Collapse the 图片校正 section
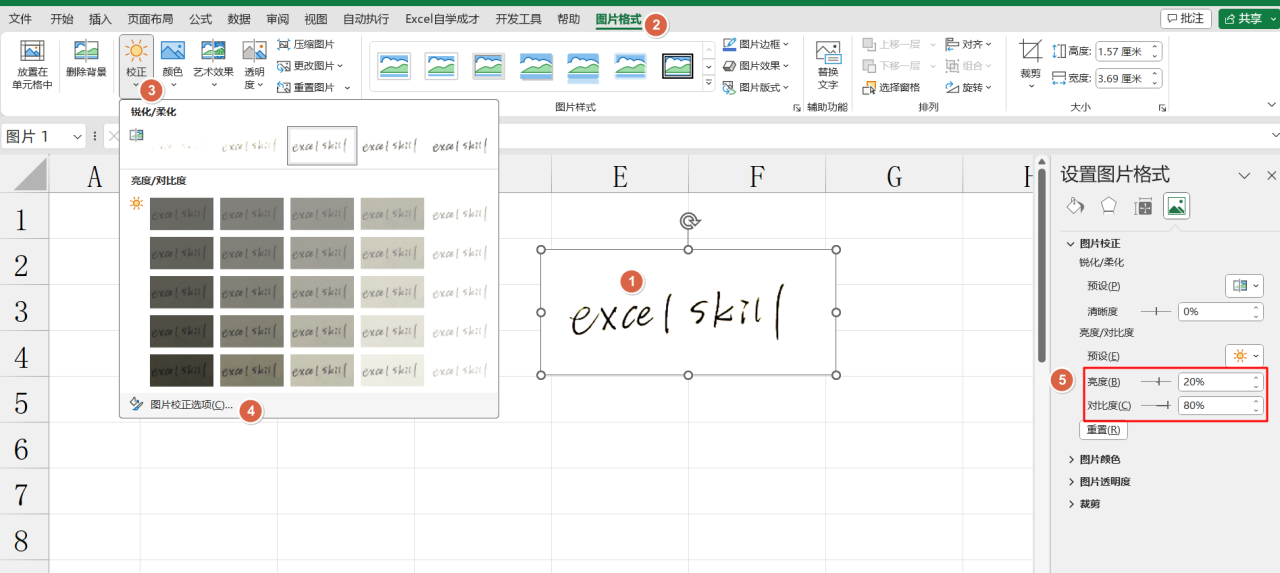The height and width of the screenshot is (573, 1280). pyautogui.click(x=1071, y=244)
